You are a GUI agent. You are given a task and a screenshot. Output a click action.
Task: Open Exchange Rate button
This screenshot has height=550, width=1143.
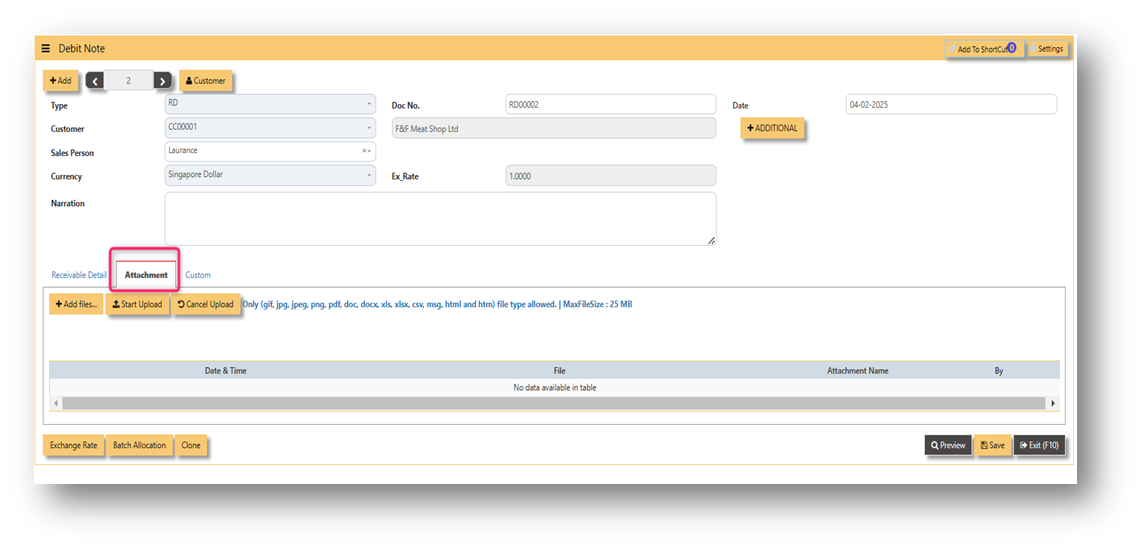coord(74,445)
